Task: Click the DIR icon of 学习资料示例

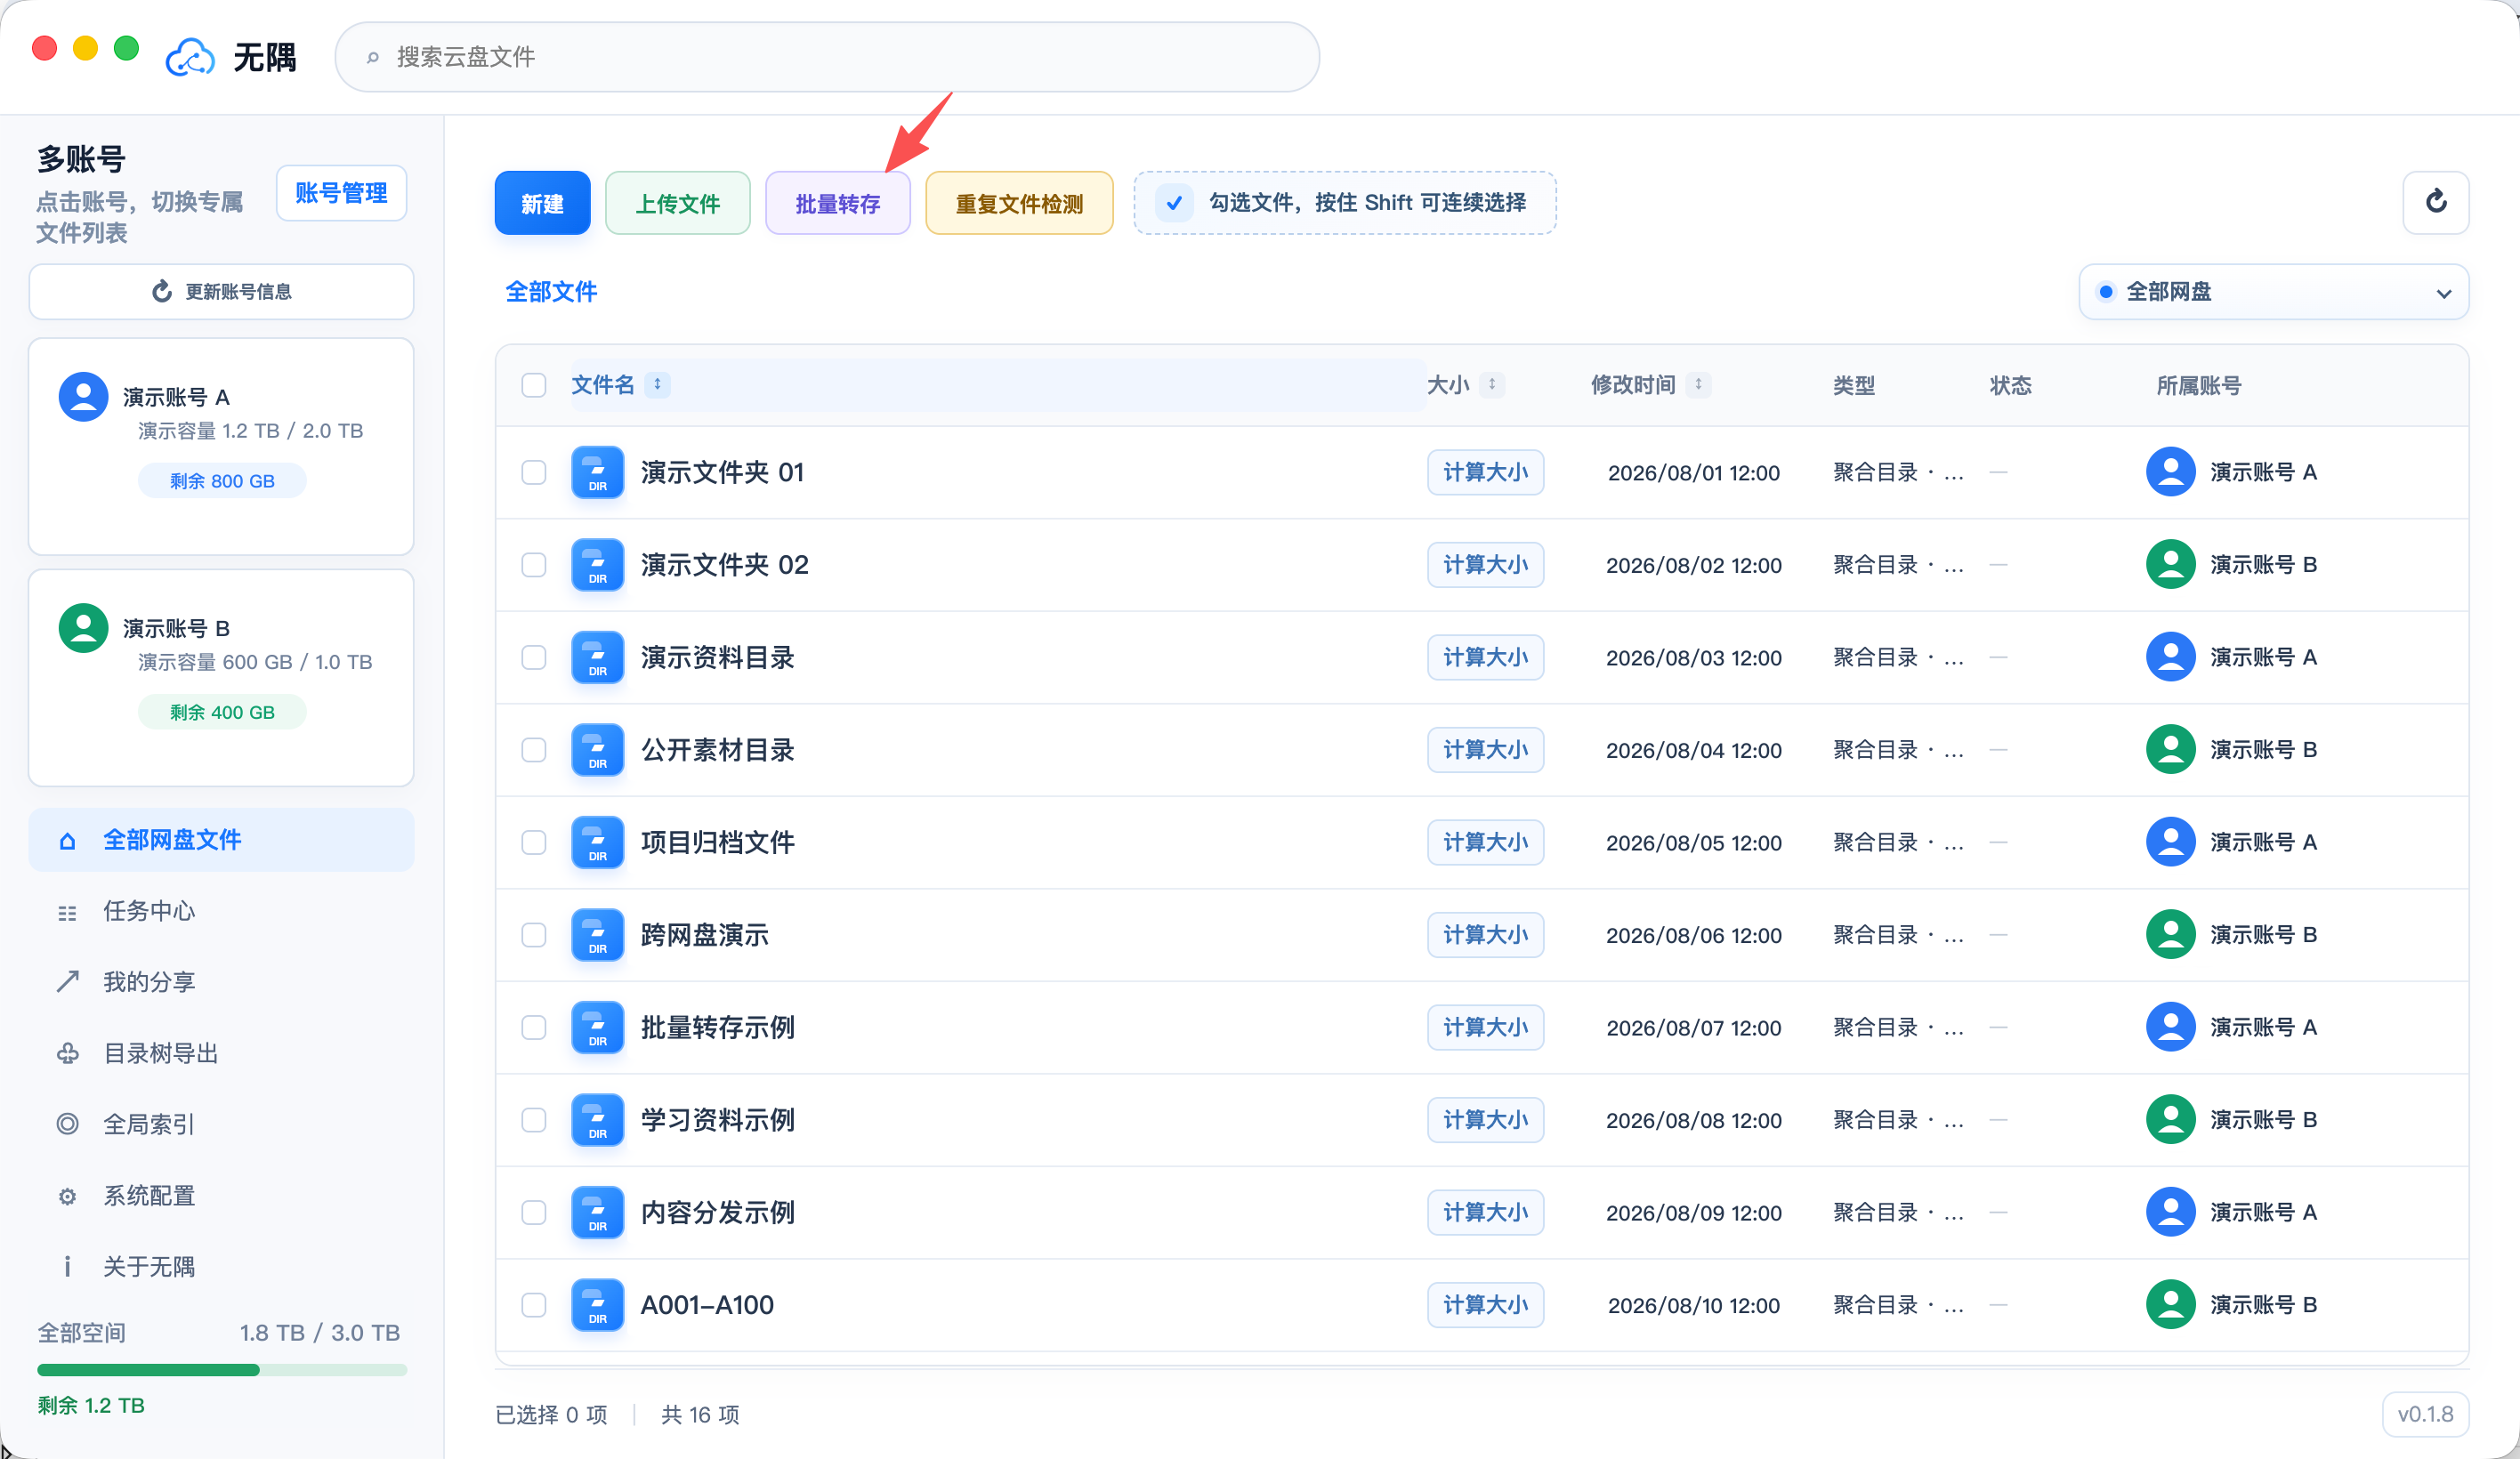Action: (x=597, y=1120)
